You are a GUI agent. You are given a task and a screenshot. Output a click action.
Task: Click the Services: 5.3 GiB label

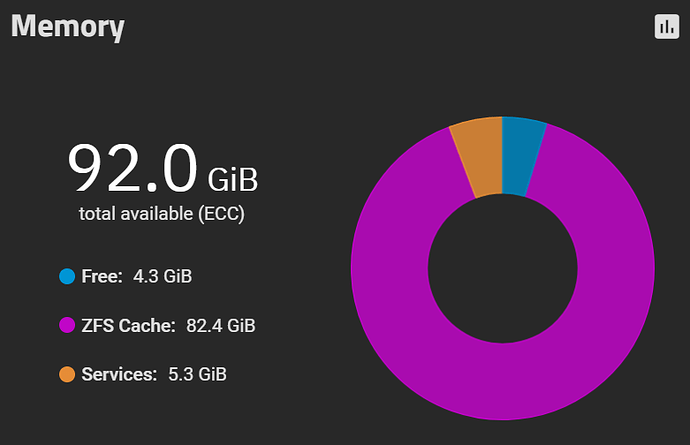(154, 375)
